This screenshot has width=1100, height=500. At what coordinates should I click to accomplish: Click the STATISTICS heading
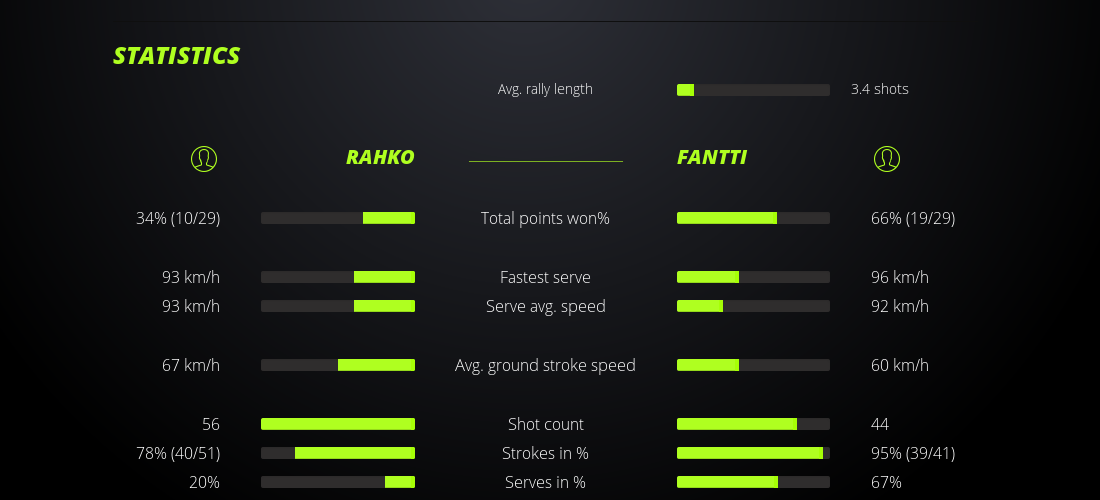pyautogui.click(x=177, y=56)
